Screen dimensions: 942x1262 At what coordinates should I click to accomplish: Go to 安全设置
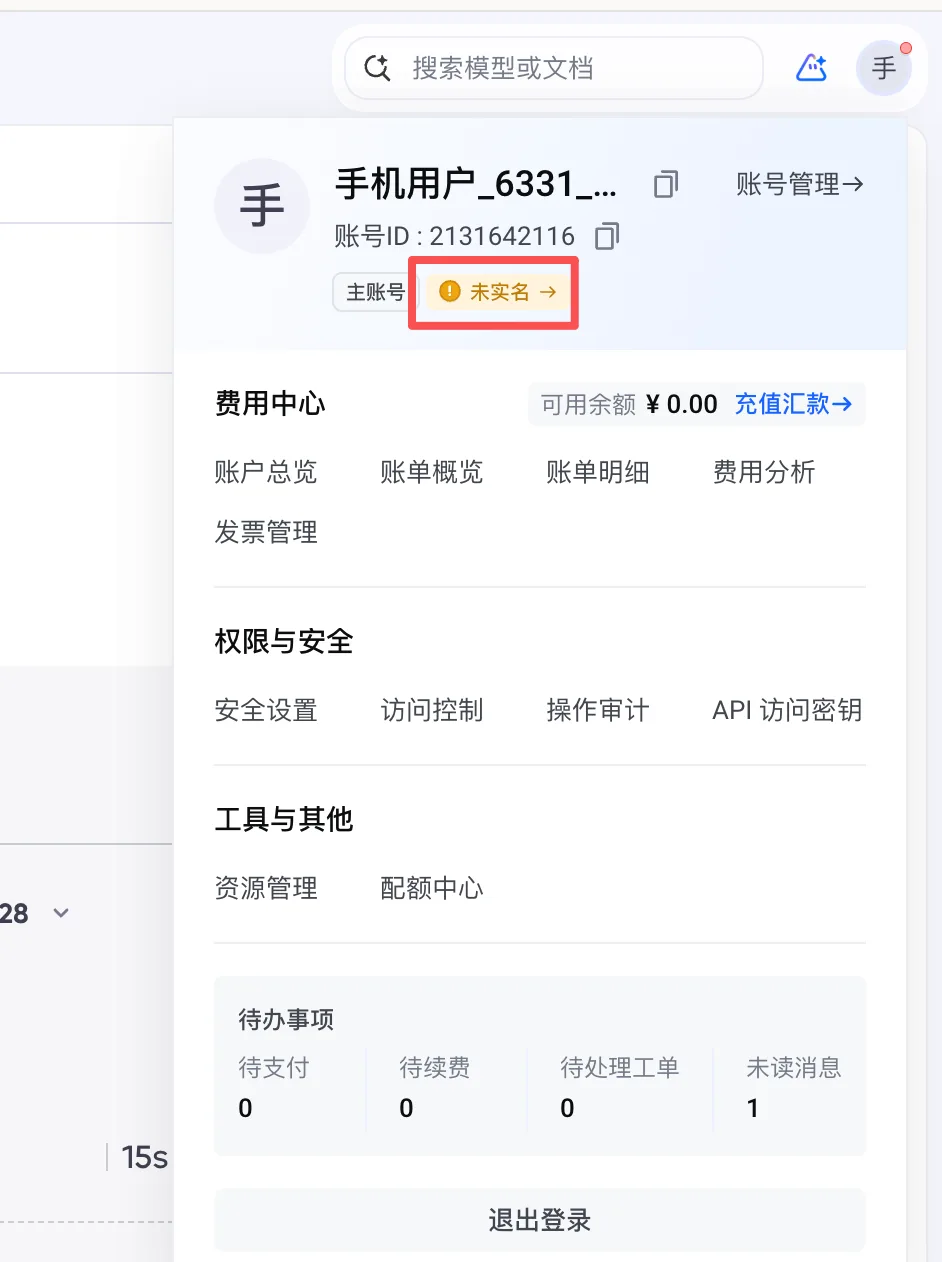(266, 711)
